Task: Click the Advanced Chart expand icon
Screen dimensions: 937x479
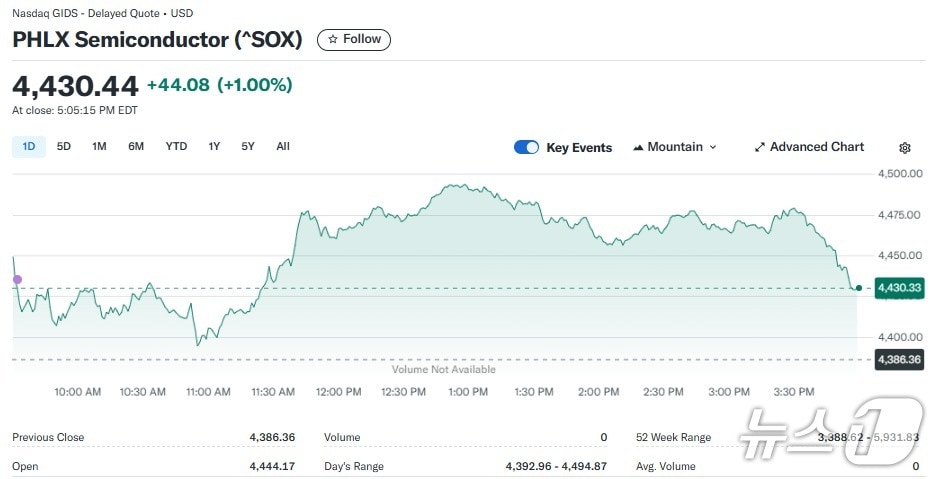Action: (760, 147)
